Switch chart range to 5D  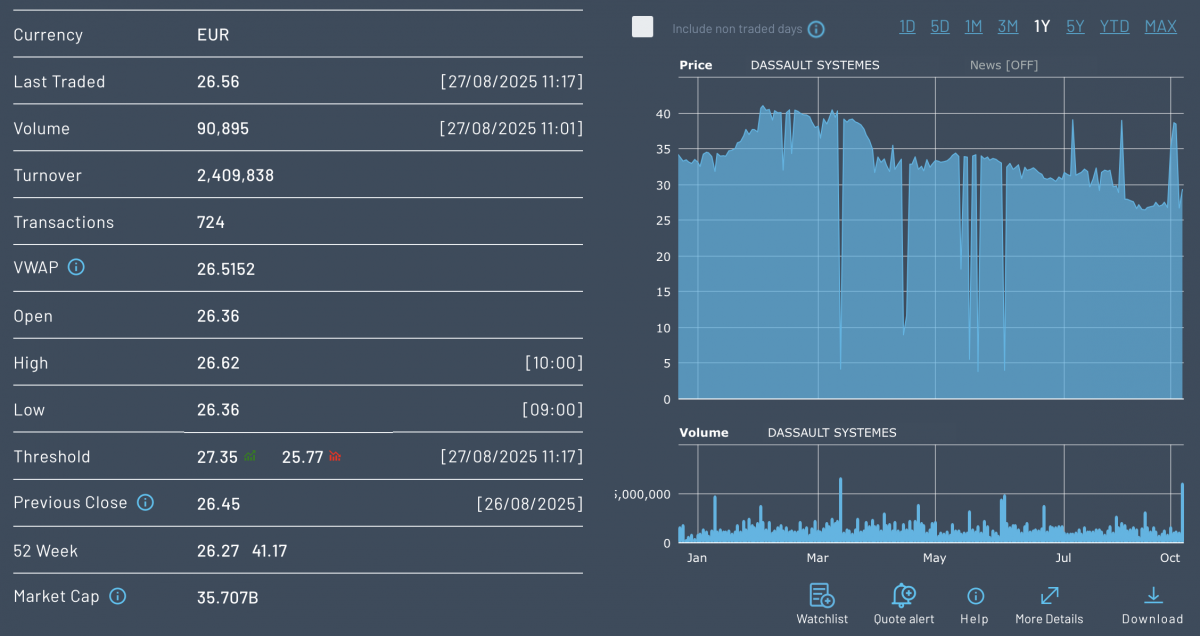940,27
